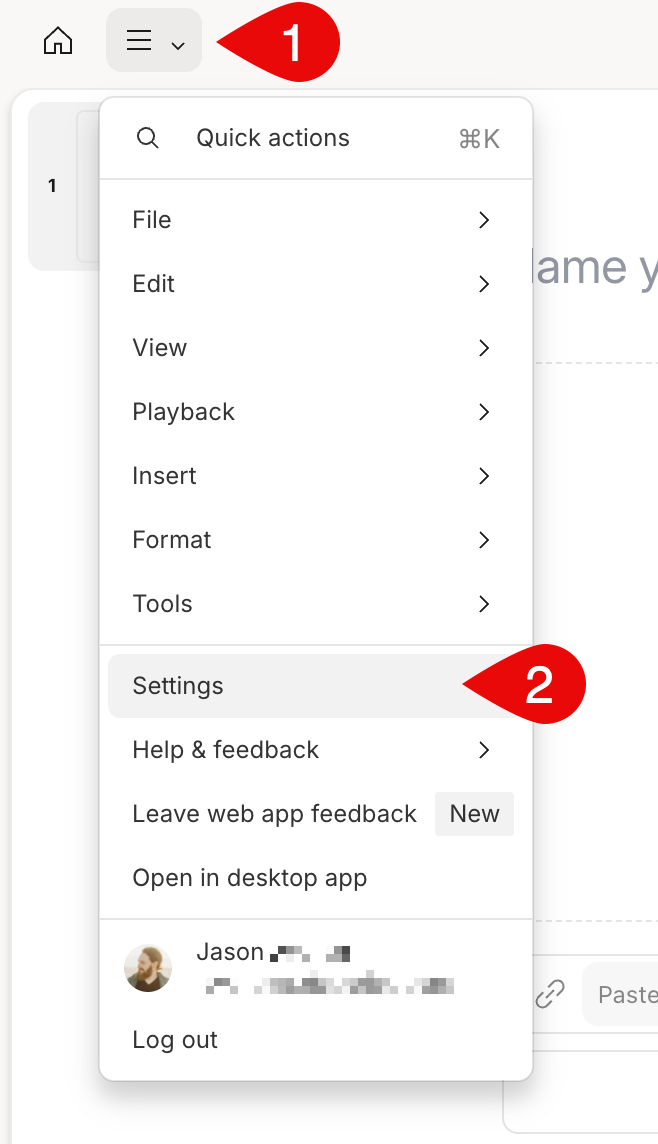Select Settings from the menu
The height and width of the screenshot is (1144, 658).
[x=316, y=686]
